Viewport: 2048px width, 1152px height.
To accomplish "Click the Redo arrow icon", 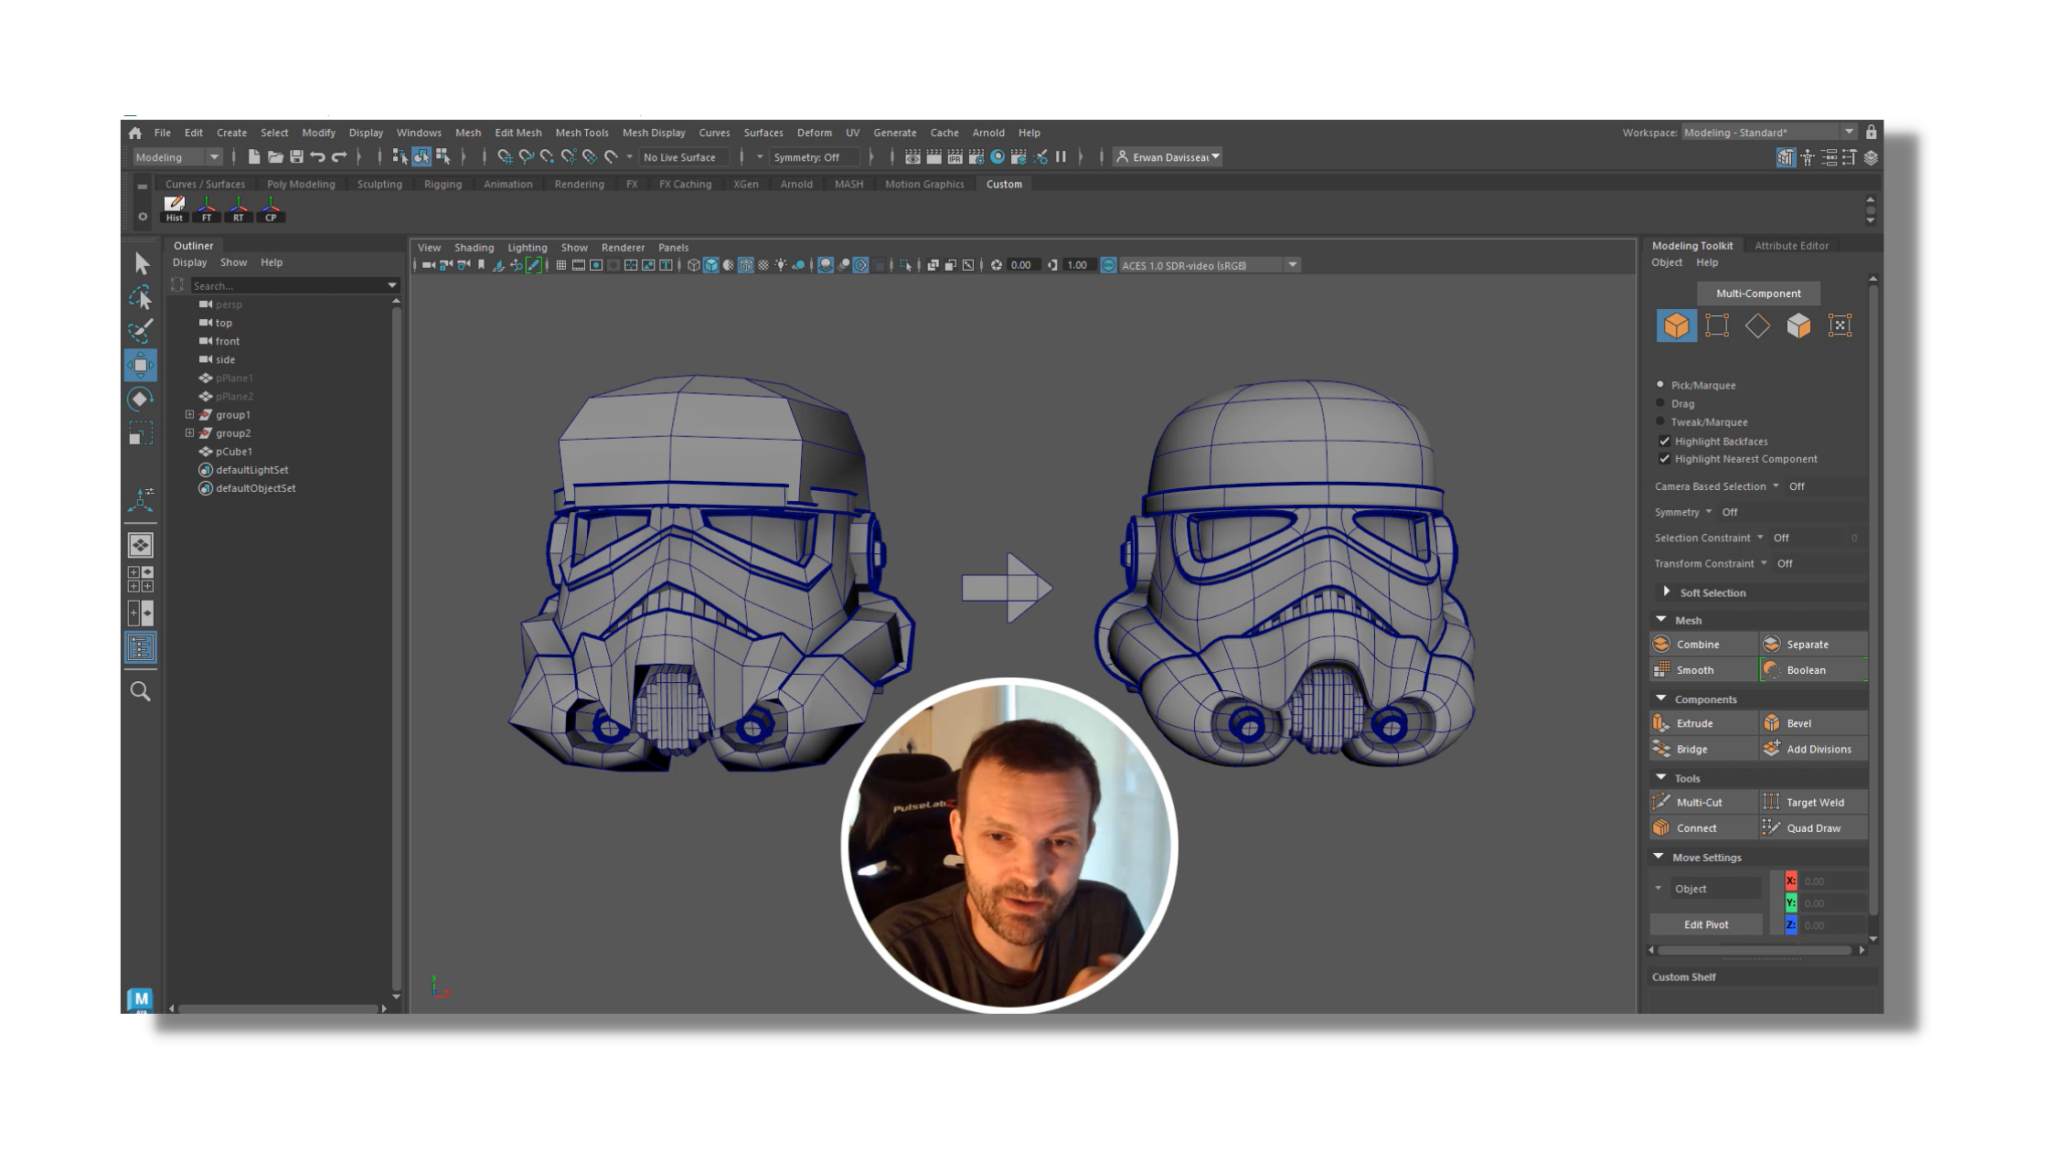I will point(339,157).
